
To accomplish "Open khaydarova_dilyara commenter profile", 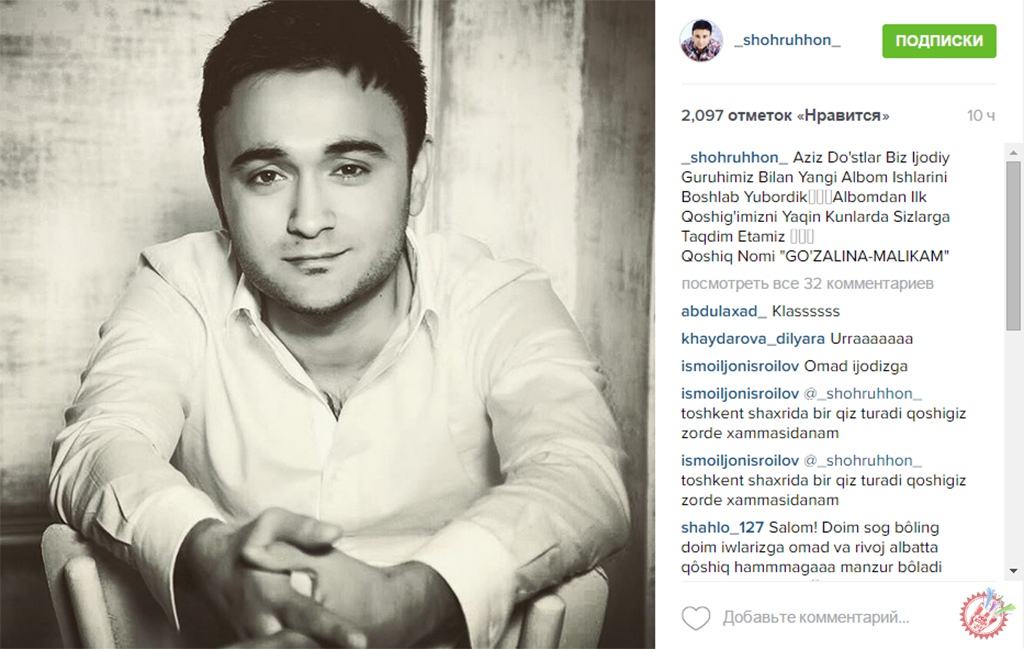I will pos(752,339).
